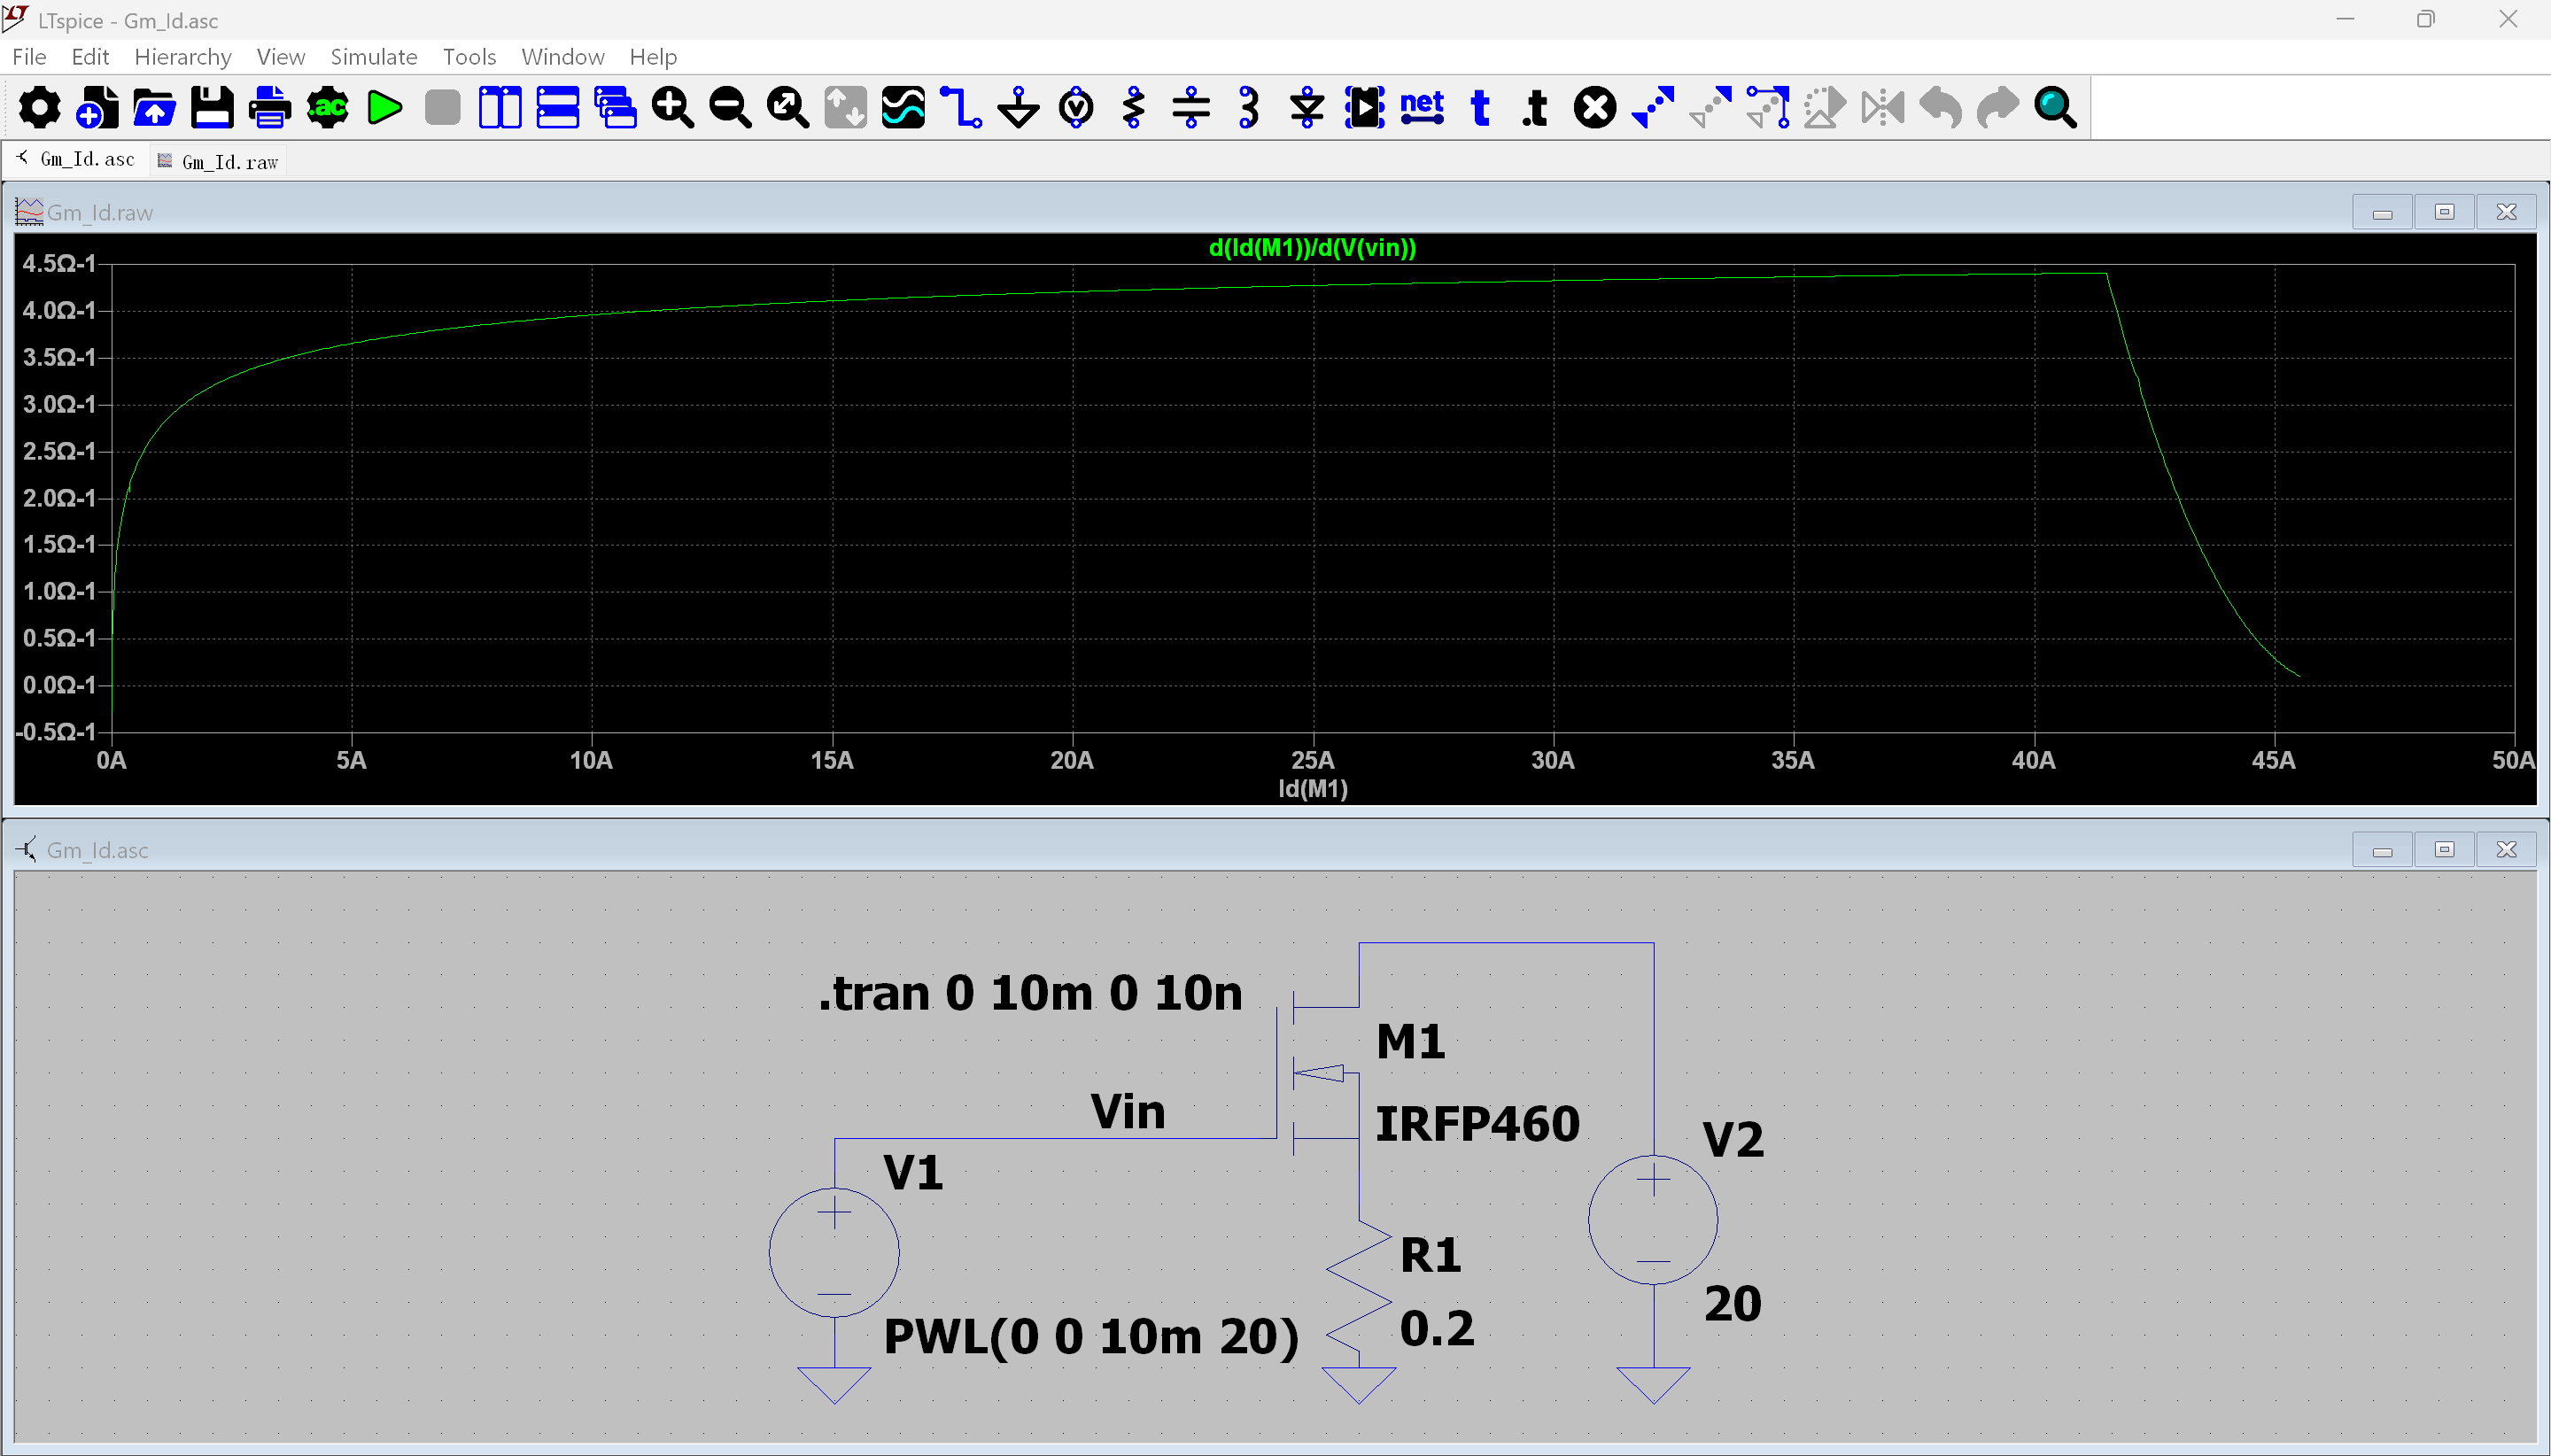Minimize the Gm_Id.asc schematic subwindow

click(2383, 850)
